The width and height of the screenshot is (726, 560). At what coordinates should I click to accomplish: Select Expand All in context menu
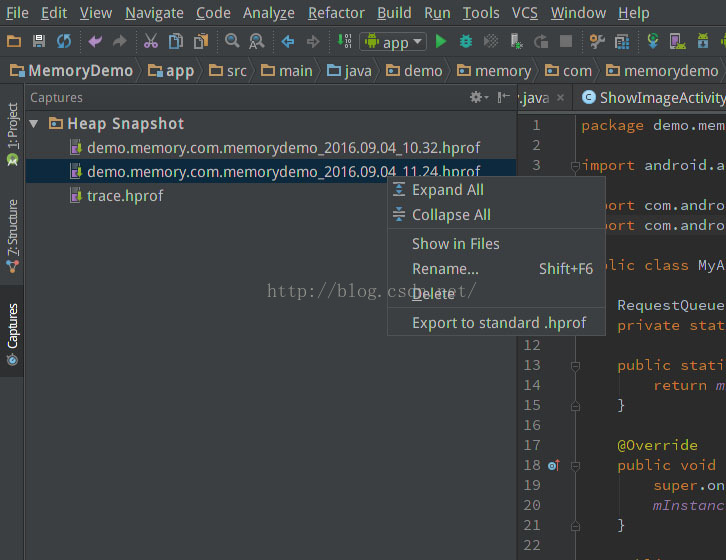click(447, 190)
